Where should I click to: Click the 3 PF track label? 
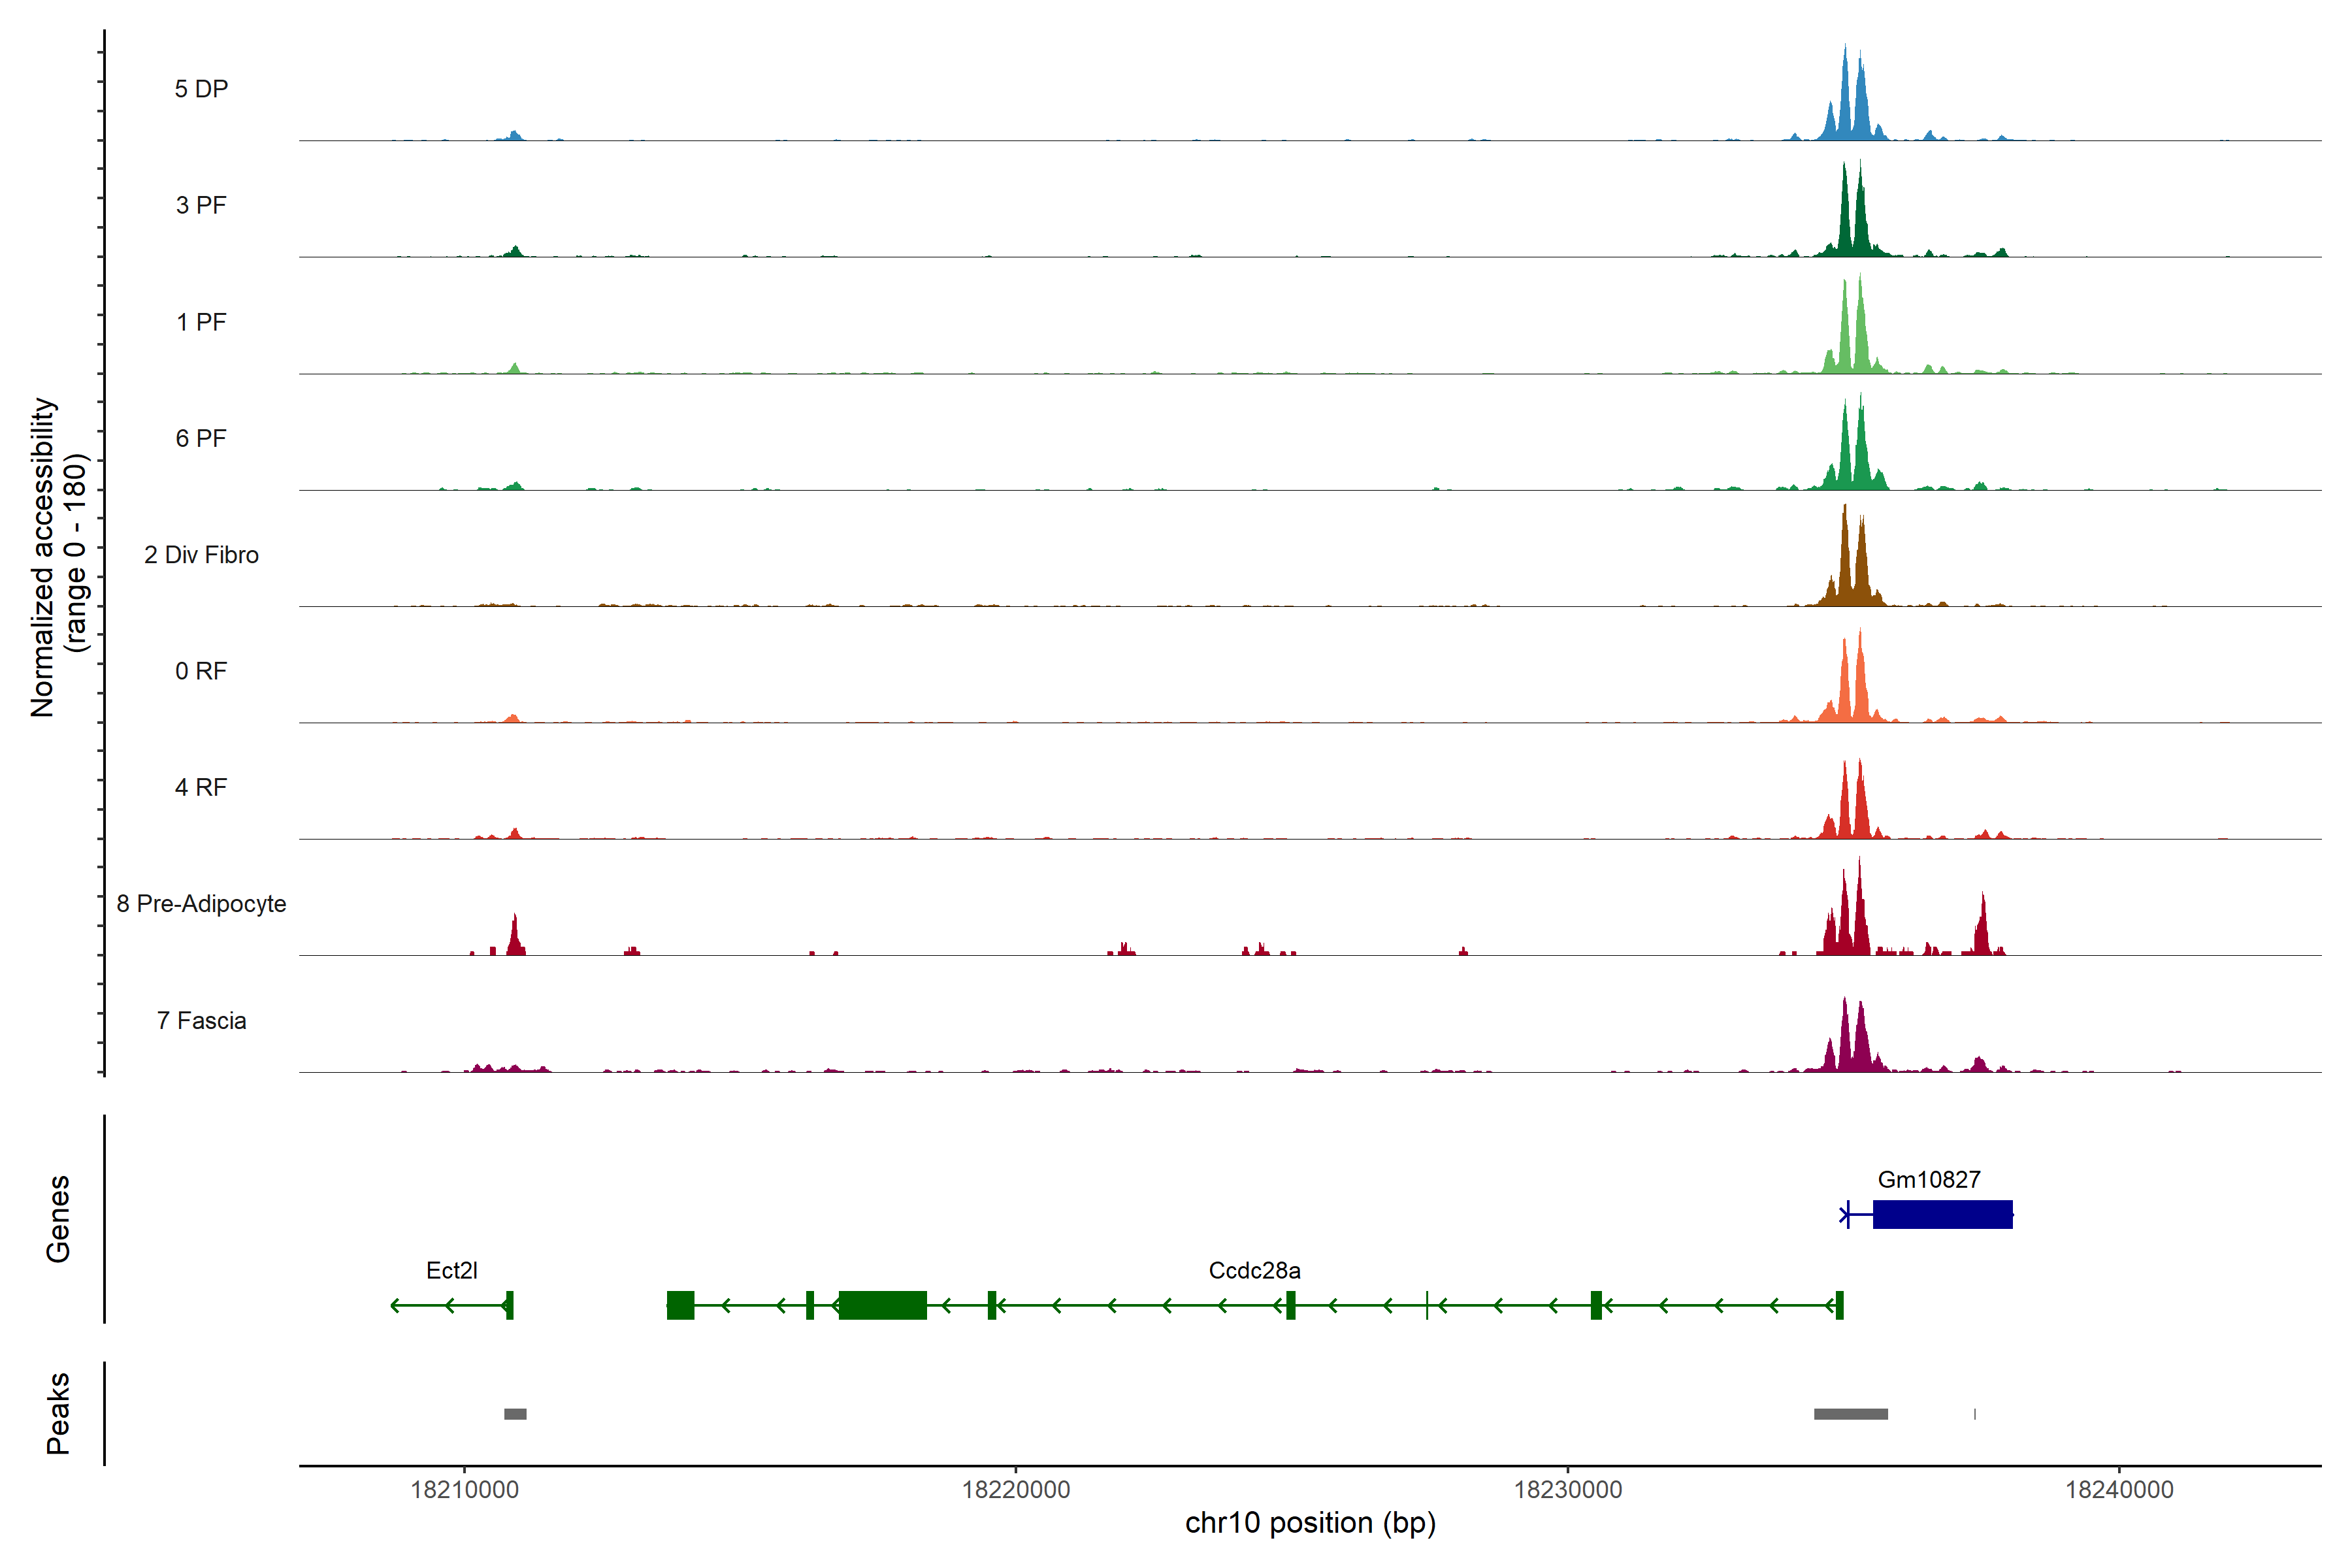coord(201,205)
